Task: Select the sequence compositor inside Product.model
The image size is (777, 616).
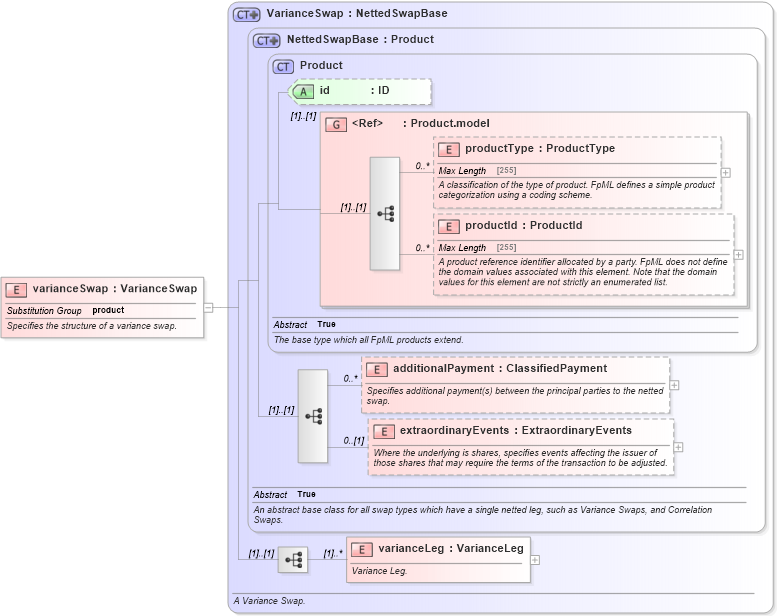Action: click(385, 214)
